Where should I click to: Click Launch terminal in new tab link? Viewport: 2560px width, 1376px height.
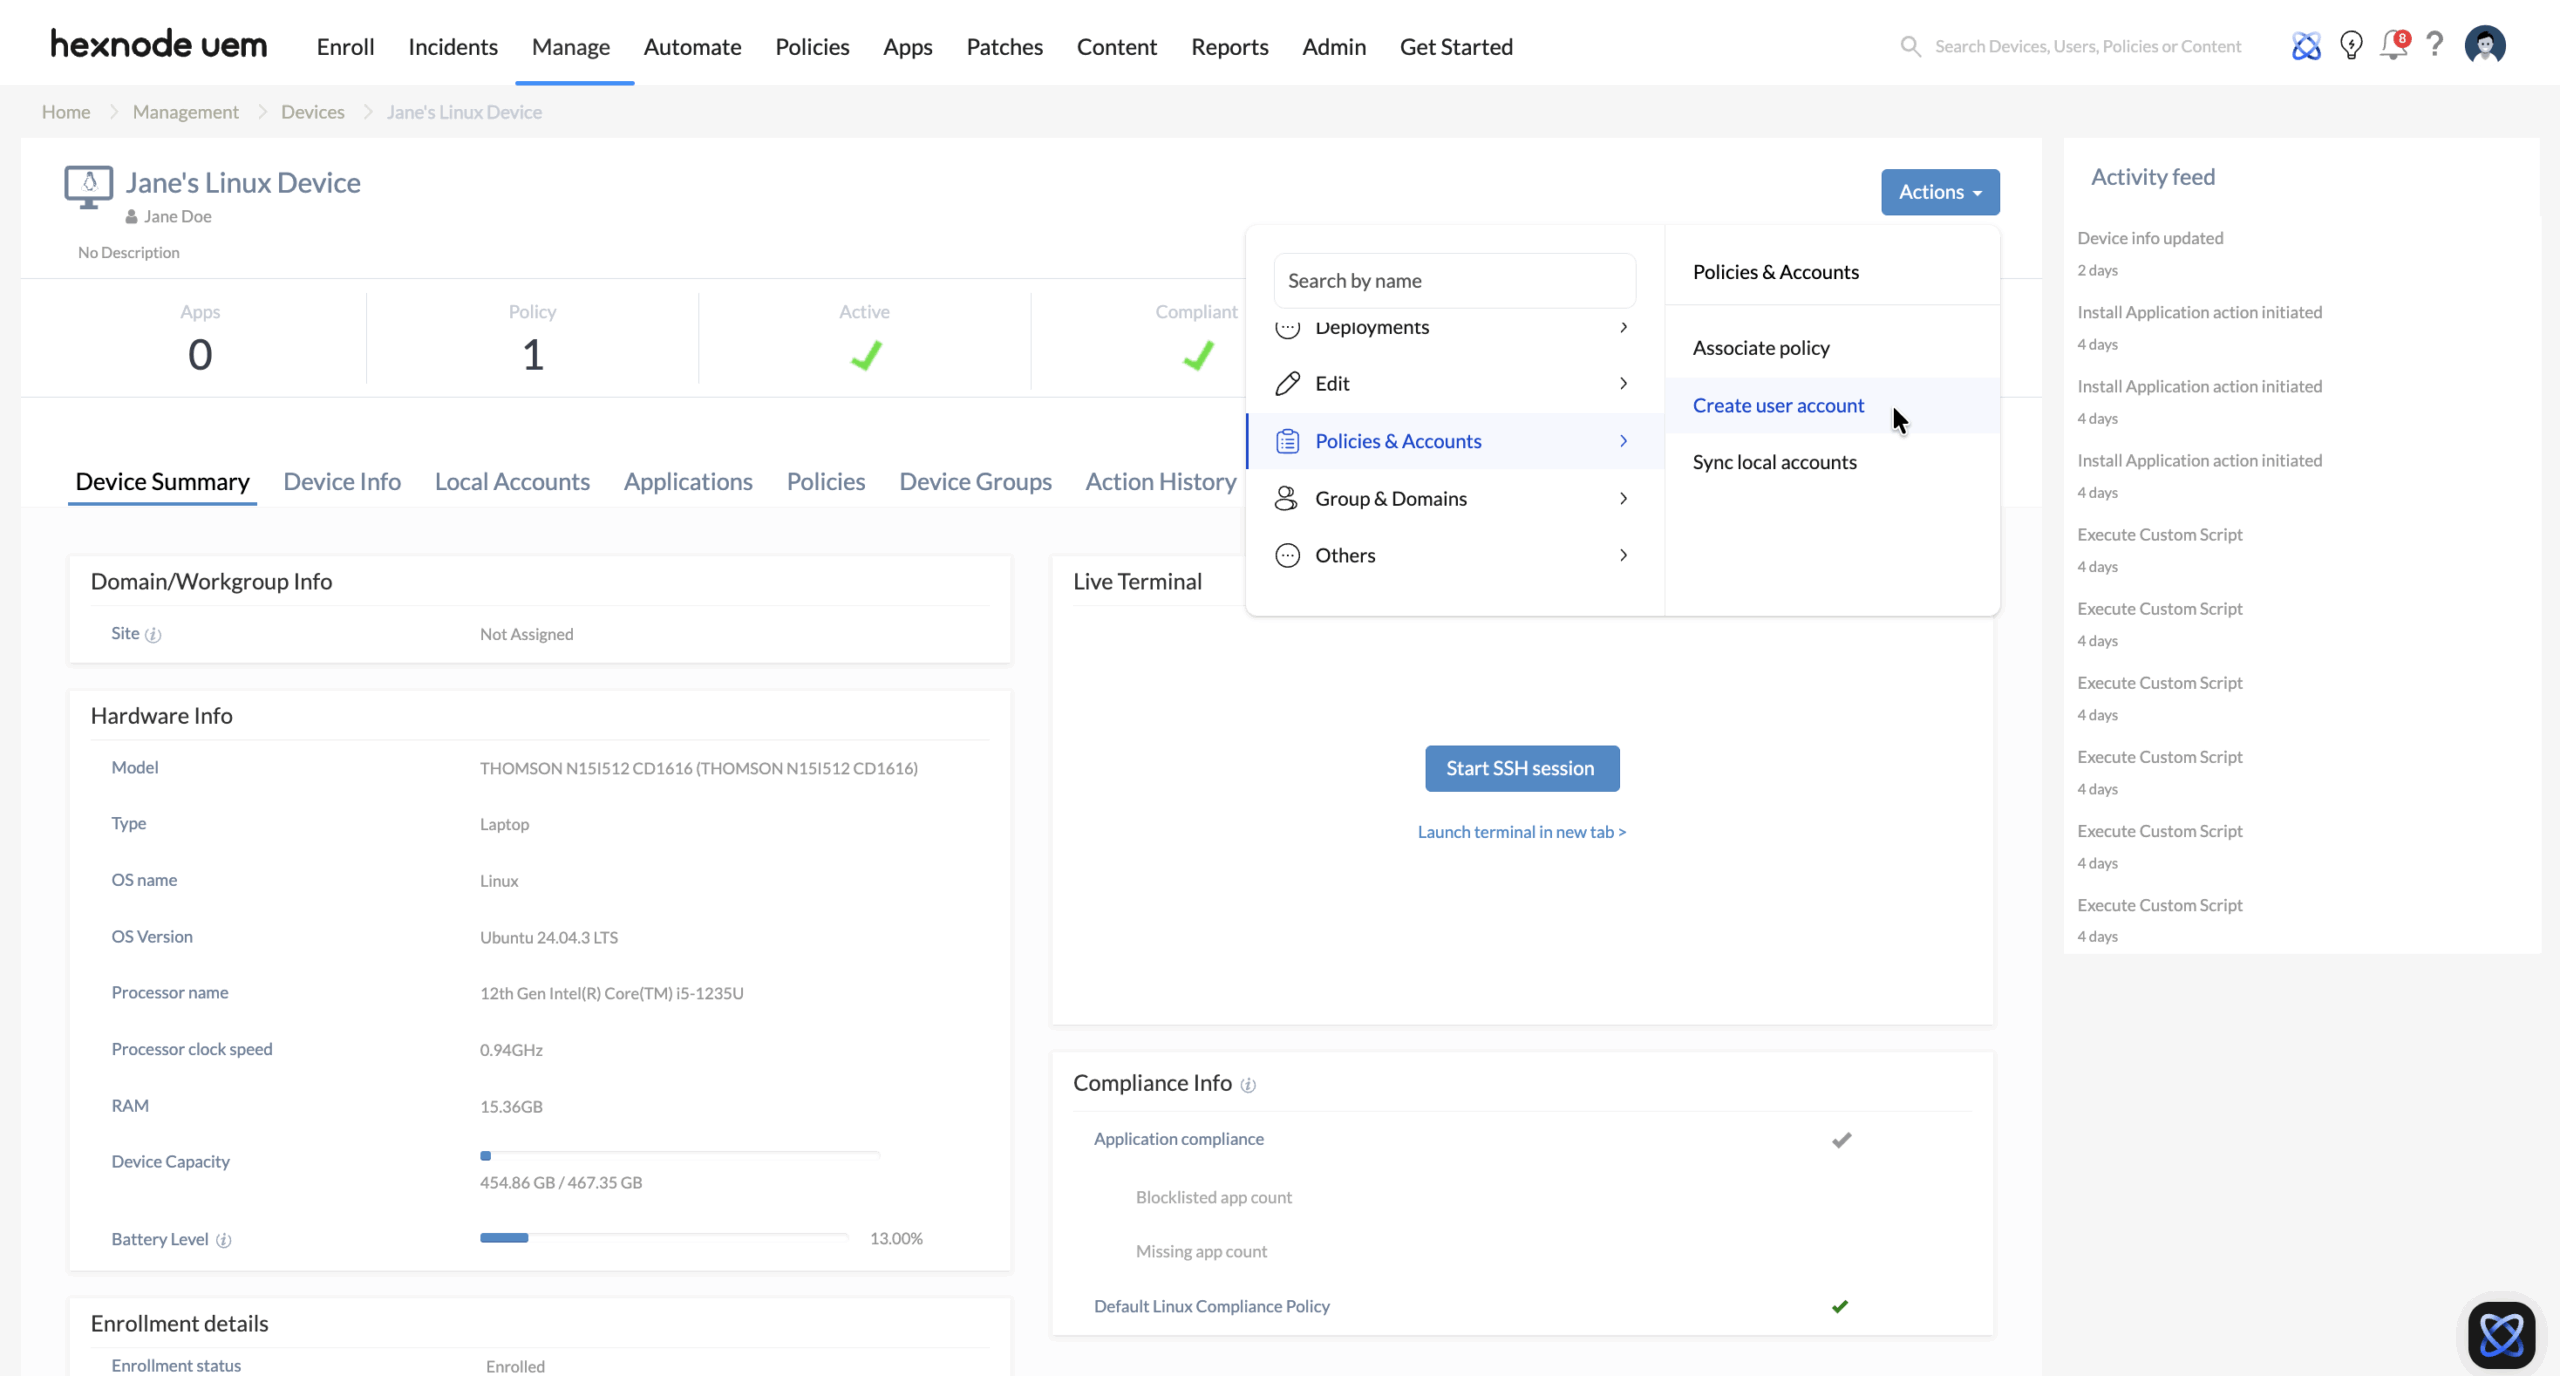1521,832
